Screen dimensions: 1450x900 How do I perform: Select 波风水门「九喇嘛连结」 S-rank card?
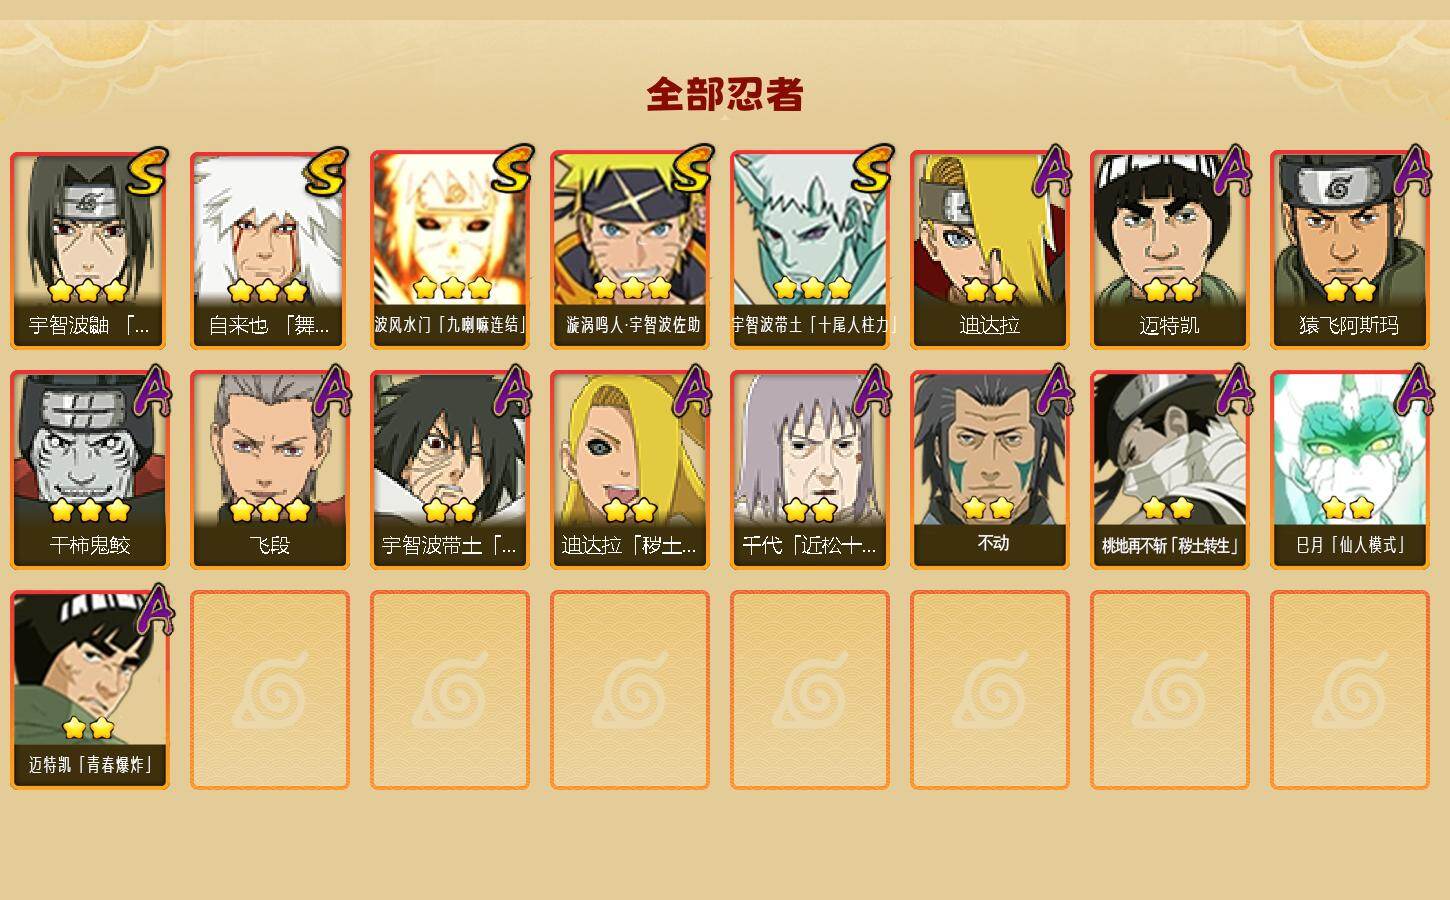(450, 250)
